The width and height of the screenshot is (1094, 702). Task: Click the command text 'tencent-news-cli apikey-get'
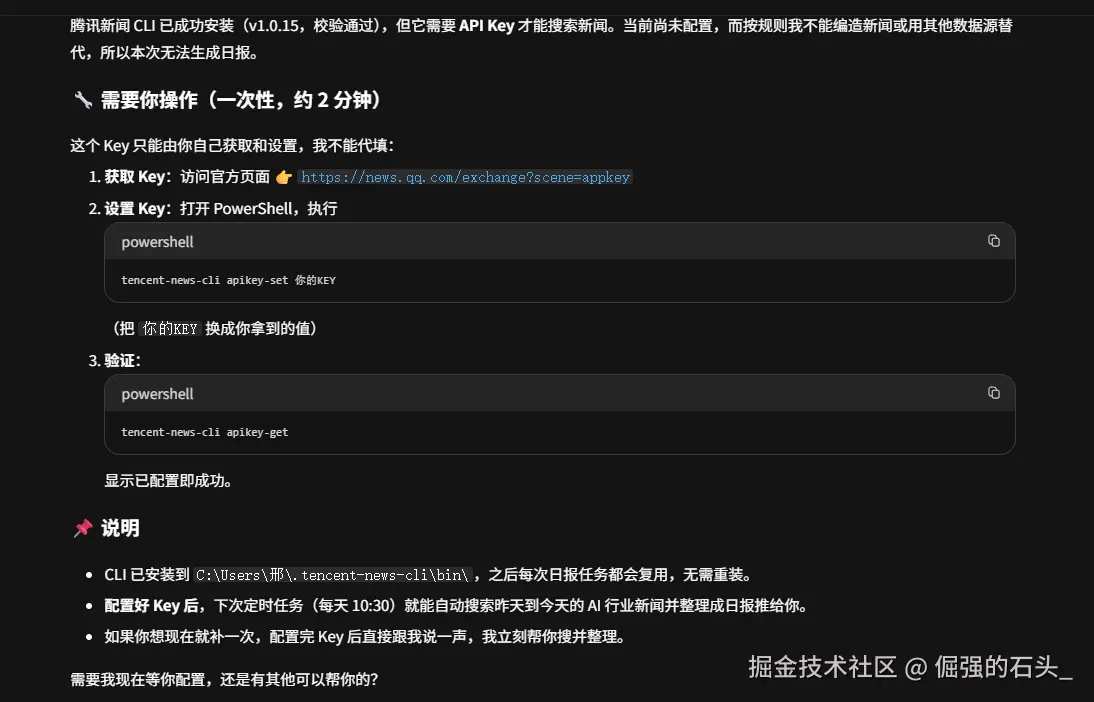pyautogui.click(x=204, y=432)
